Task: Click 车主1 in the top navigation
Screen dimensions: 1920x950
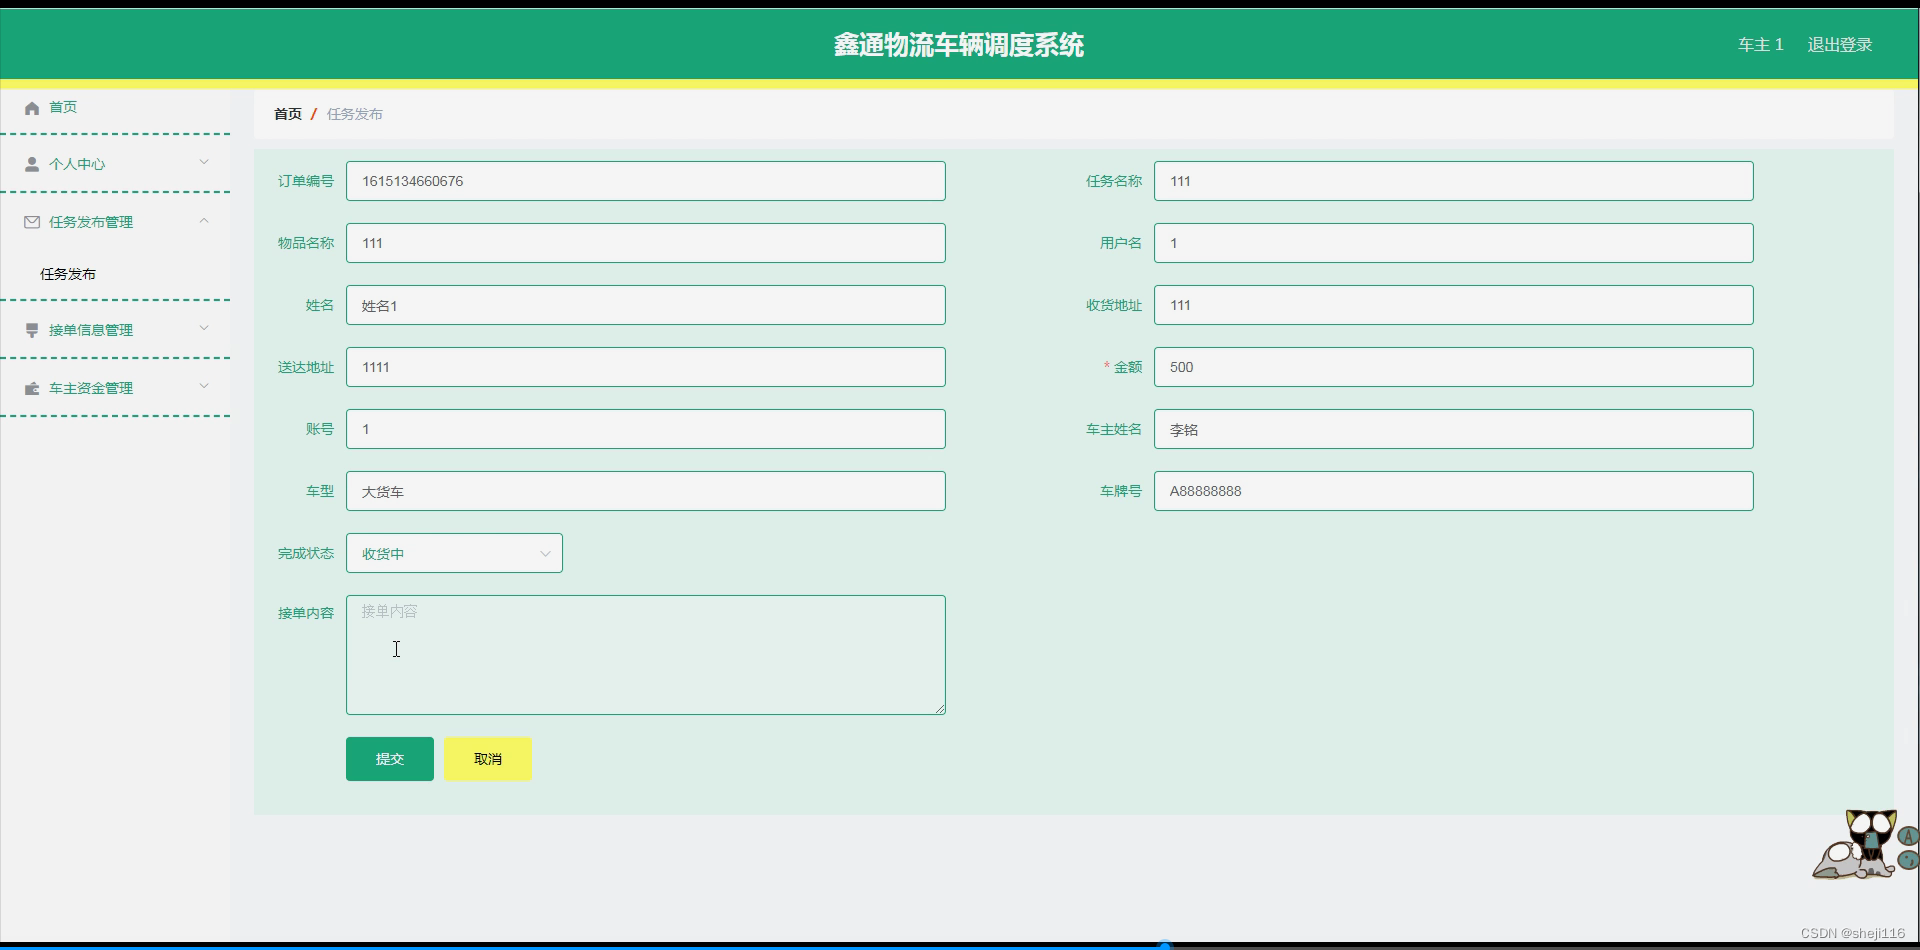Action: pyautogui.click(x=1761, y=44)
